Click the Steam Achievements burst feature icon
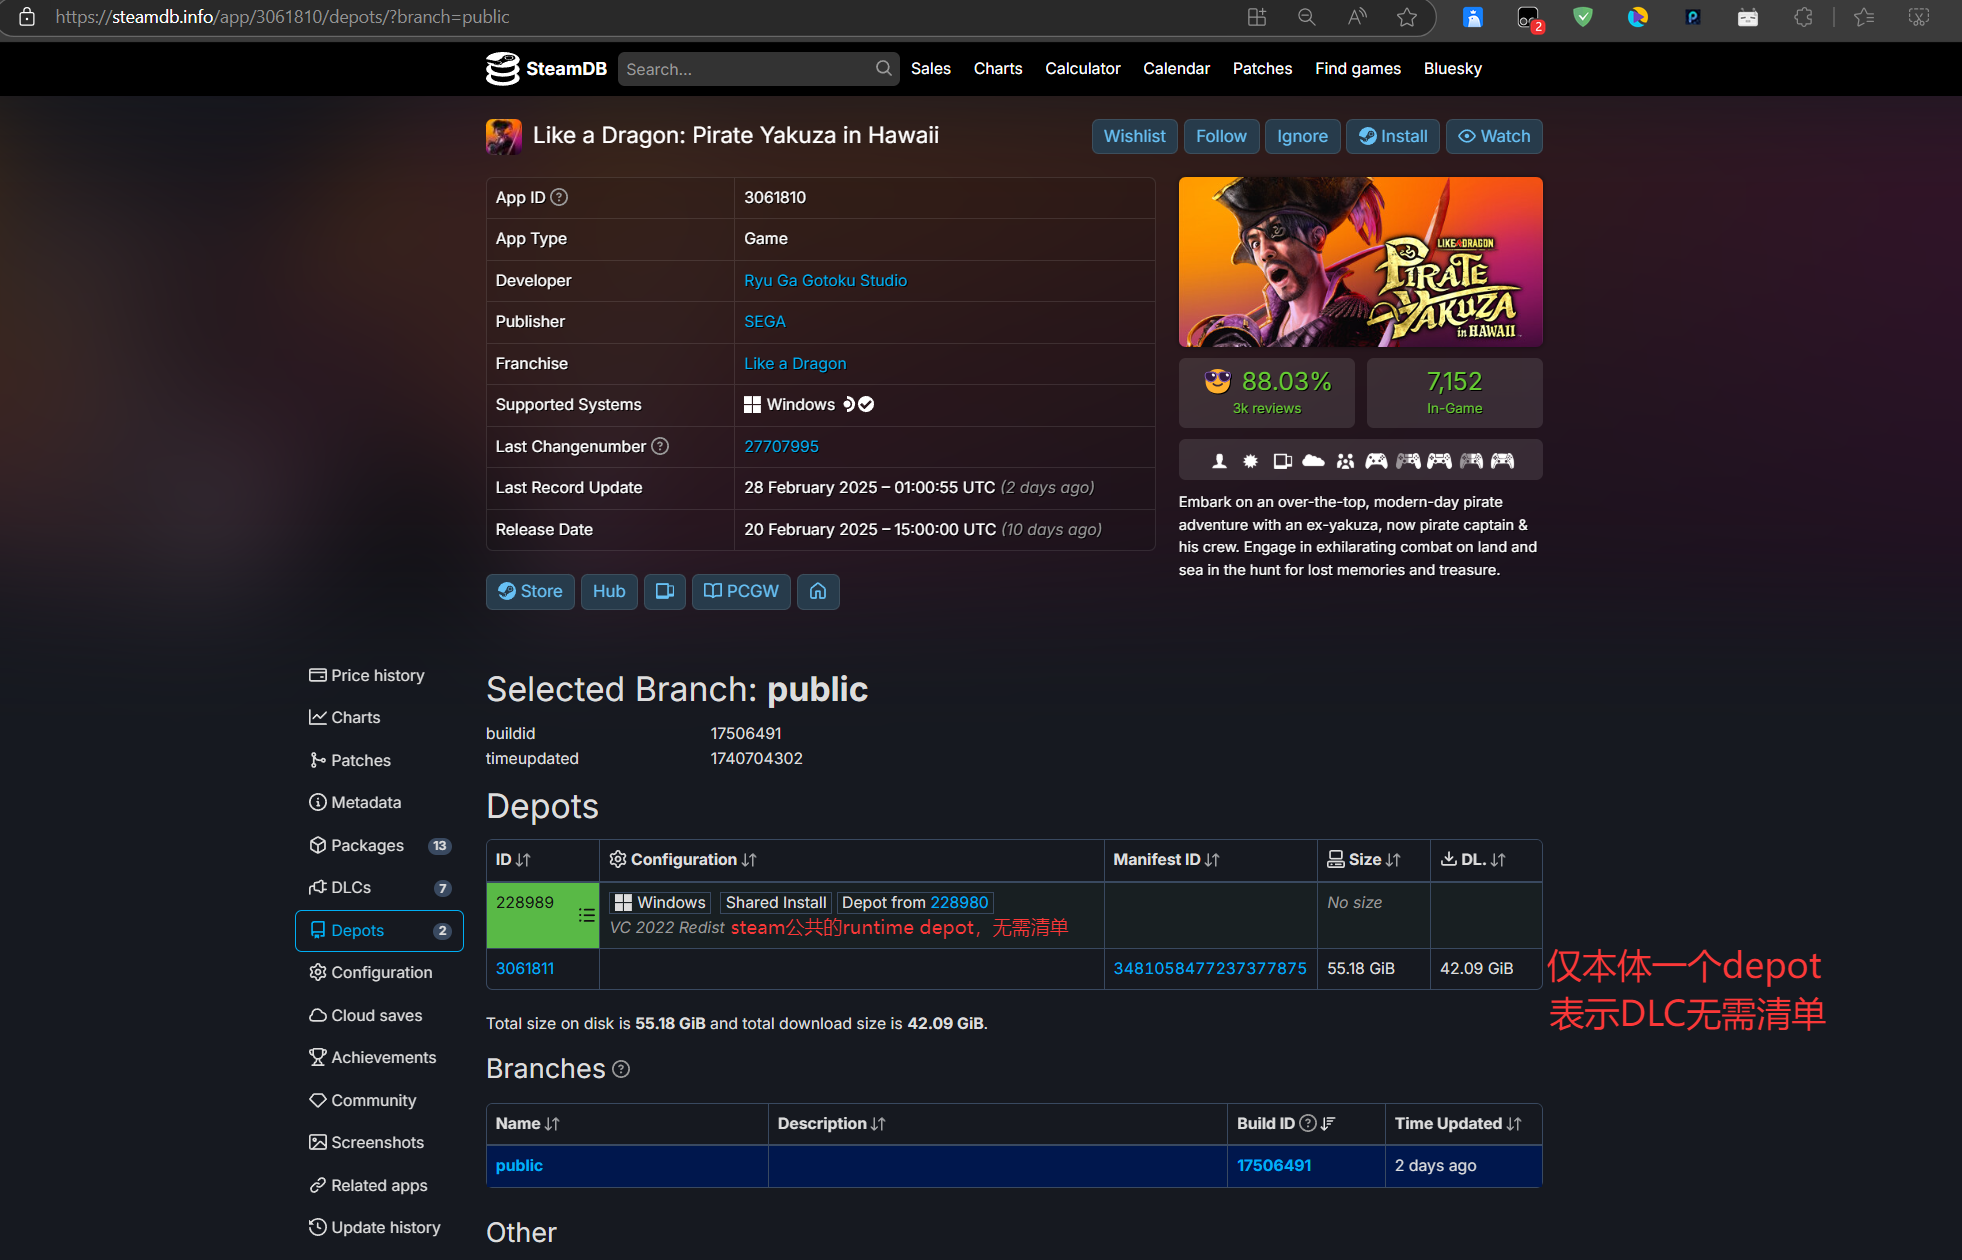 [1250, 461]
